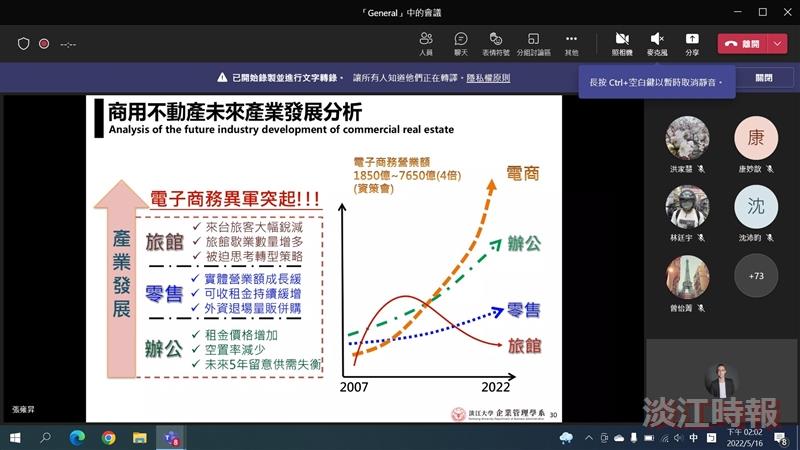
Task: Select participant 曾怡菁 avatar
Action: coord(687,276)
